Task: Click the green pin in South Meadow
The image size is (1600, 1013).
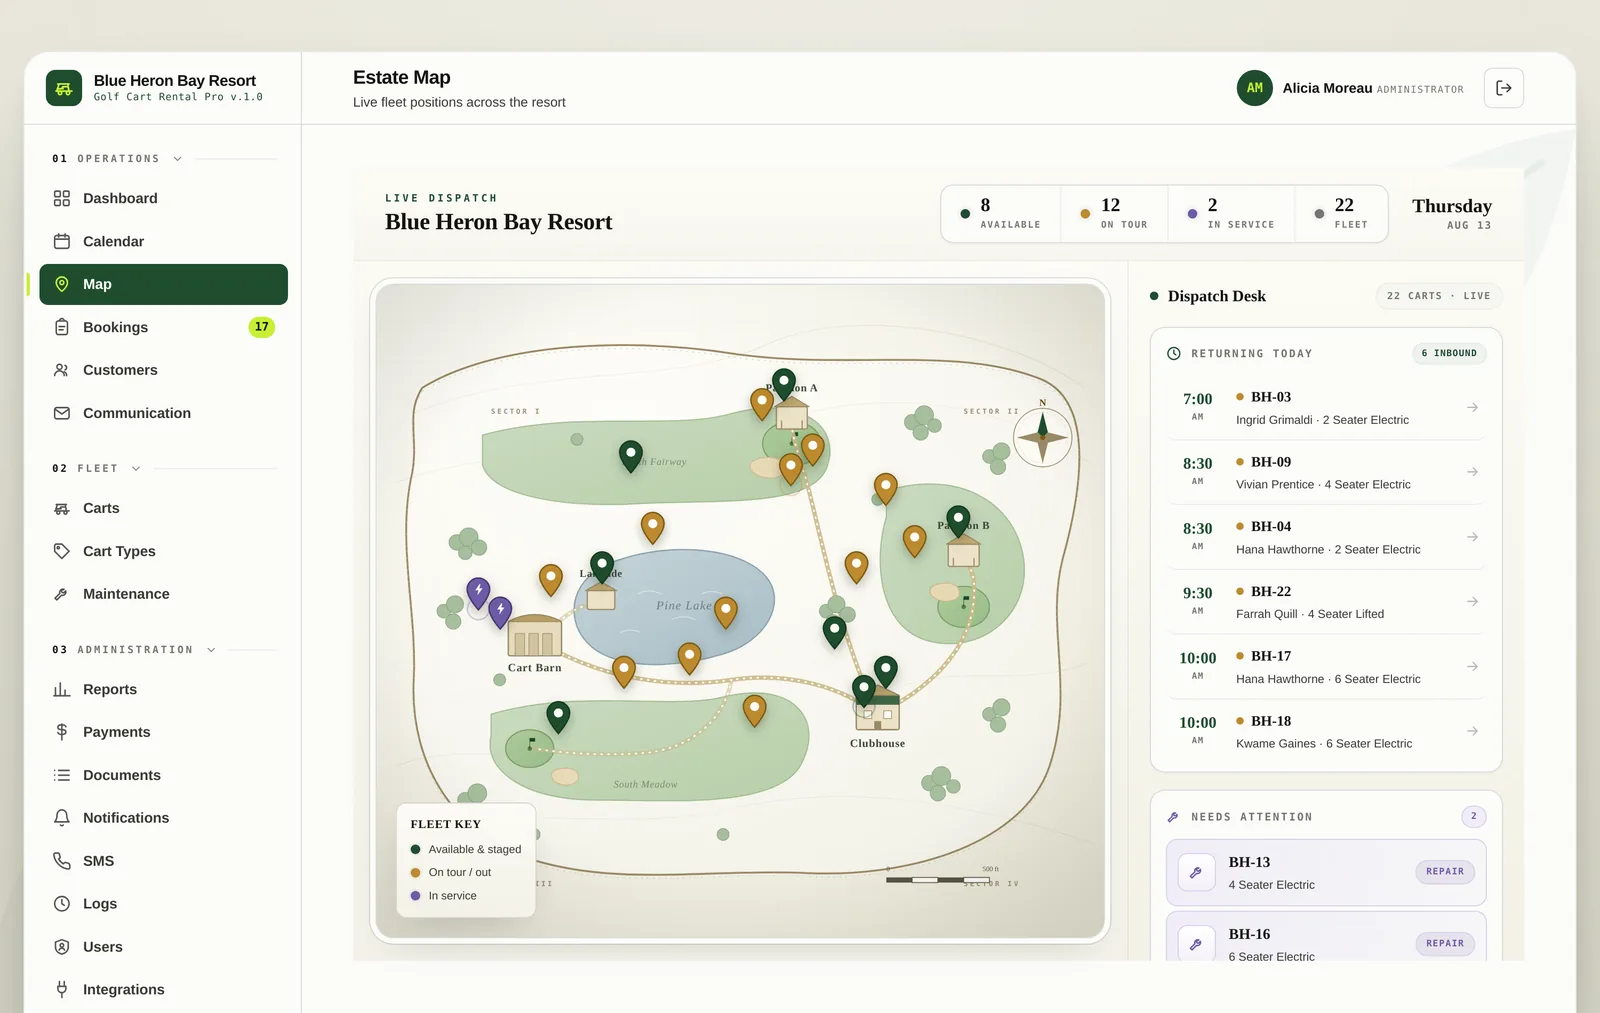Action: 558,716
